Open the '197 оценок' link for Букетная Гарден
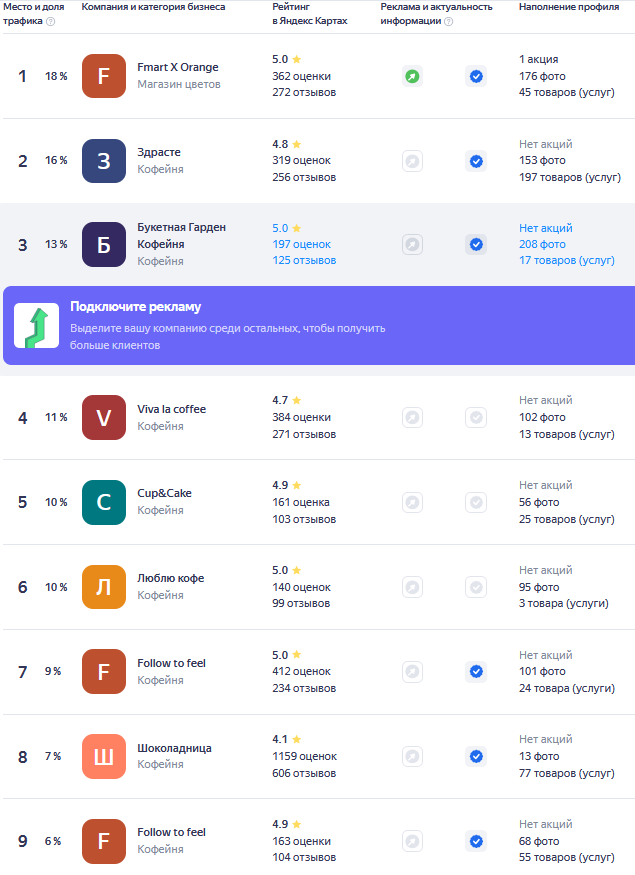This screenshot has width=635, height=875. click(301, 244)
